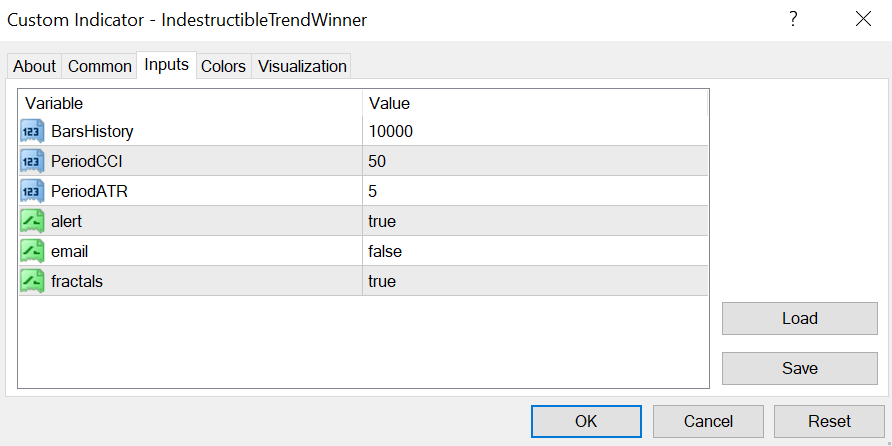892x446 pixels.
Task: Go to the Visualization tab
Action: [x=302, y=66]
